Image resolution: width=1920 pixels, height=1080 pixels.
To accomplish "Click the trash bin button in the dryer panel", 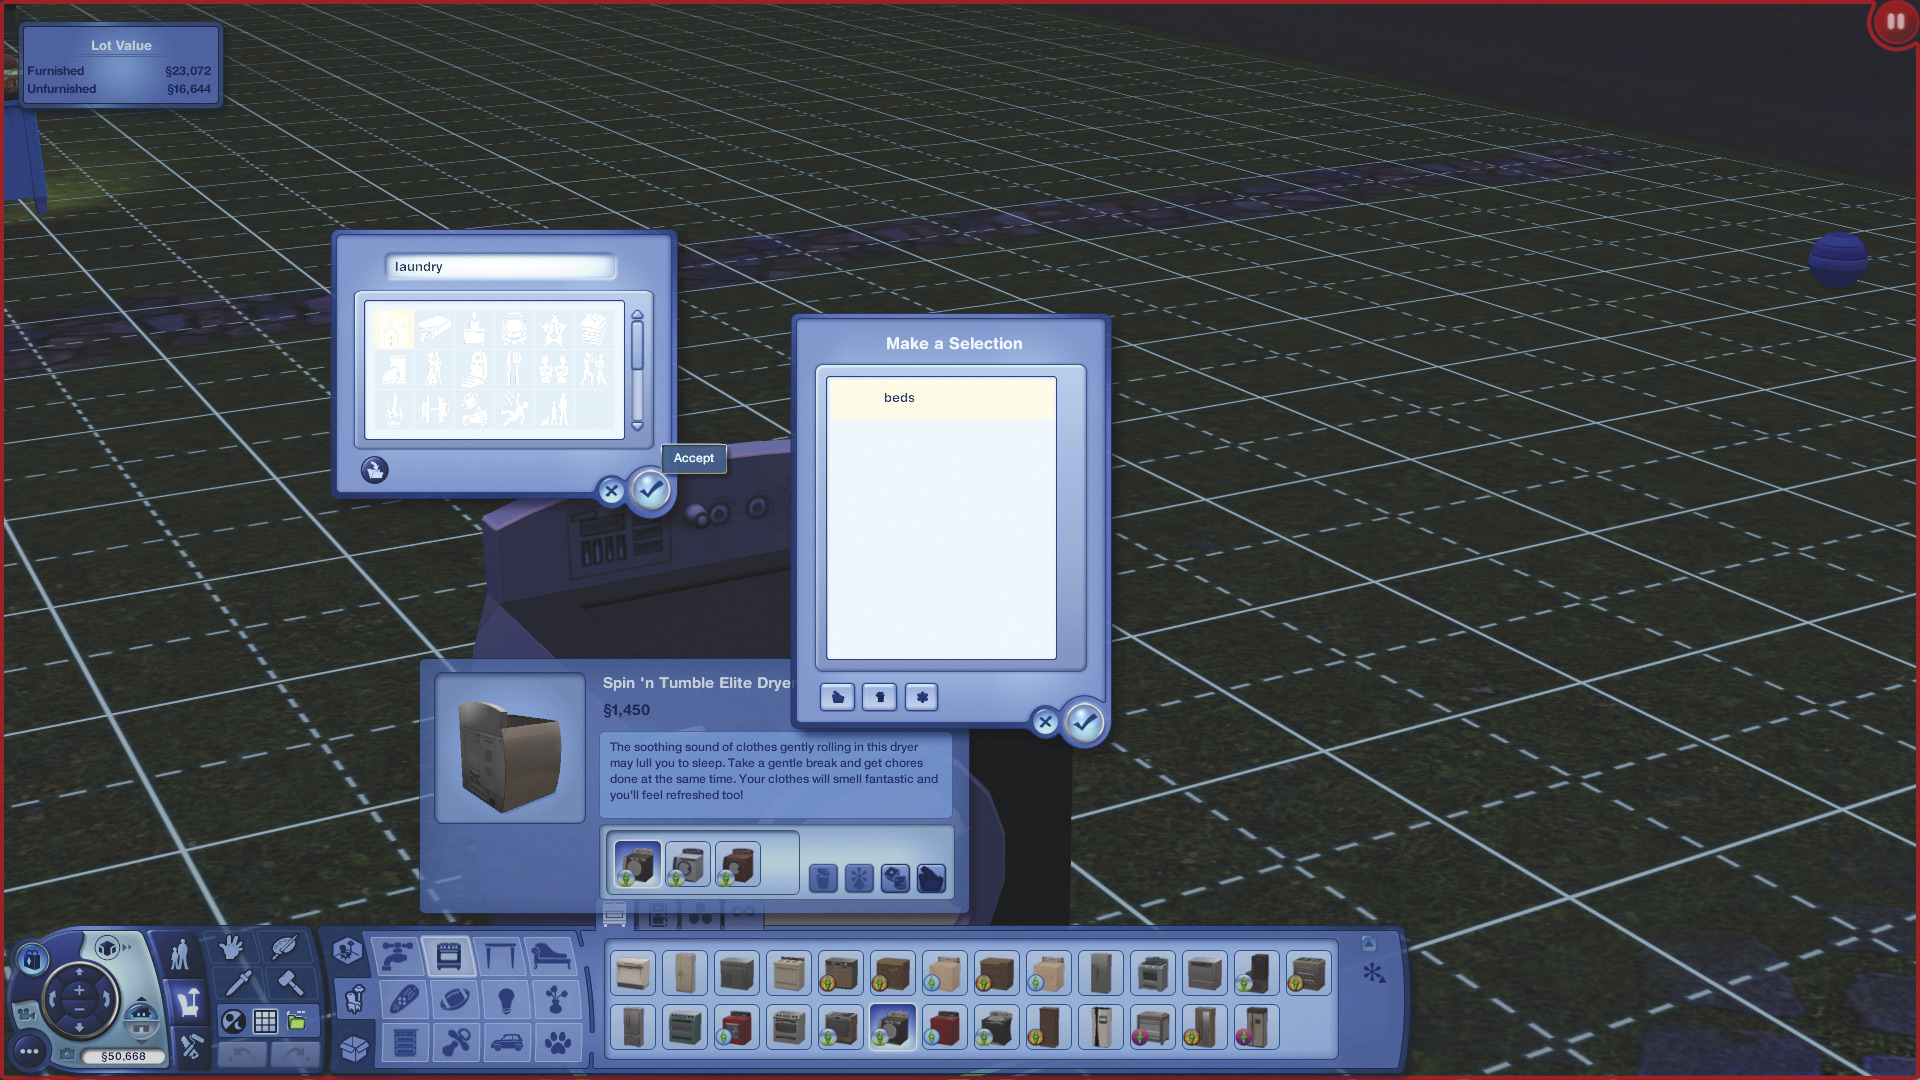I will pyautogui.click(x=823, y=878).
